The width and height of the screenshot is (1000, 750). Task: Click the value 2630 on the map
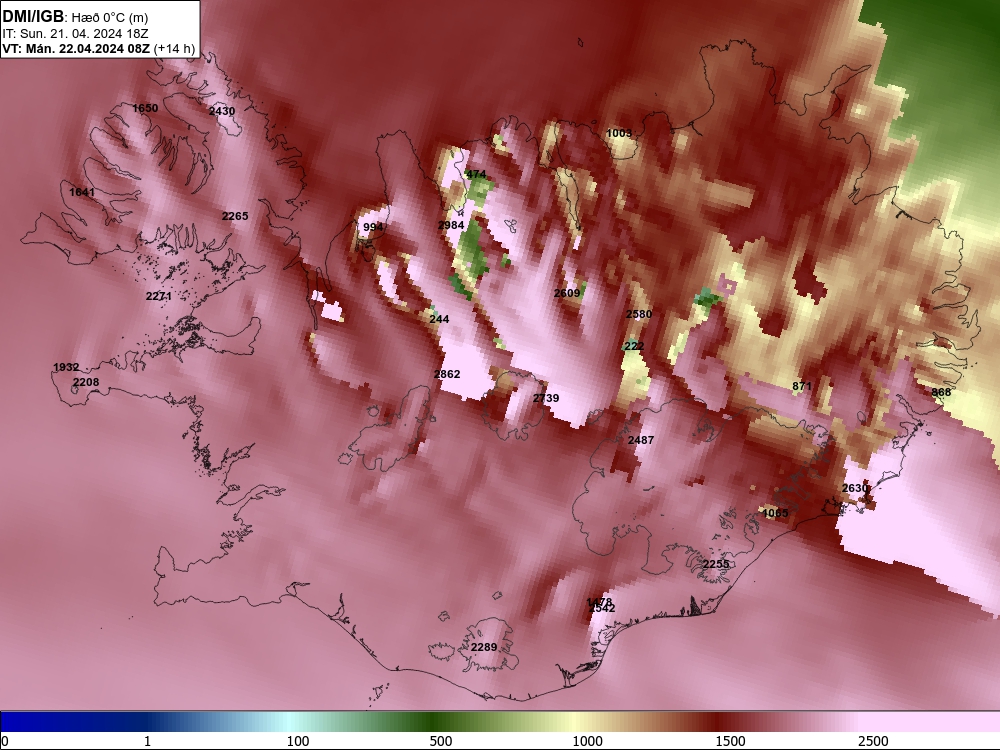click(855, 488)
